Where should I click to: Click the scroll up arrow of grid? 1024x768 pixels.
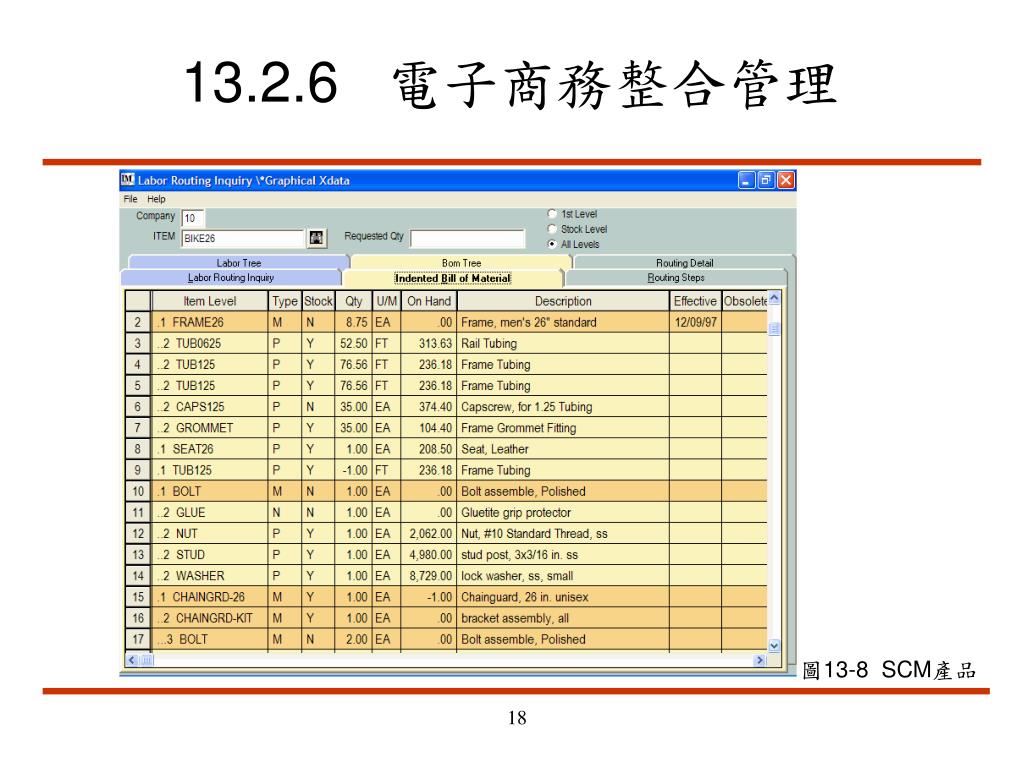coord(775,298)
